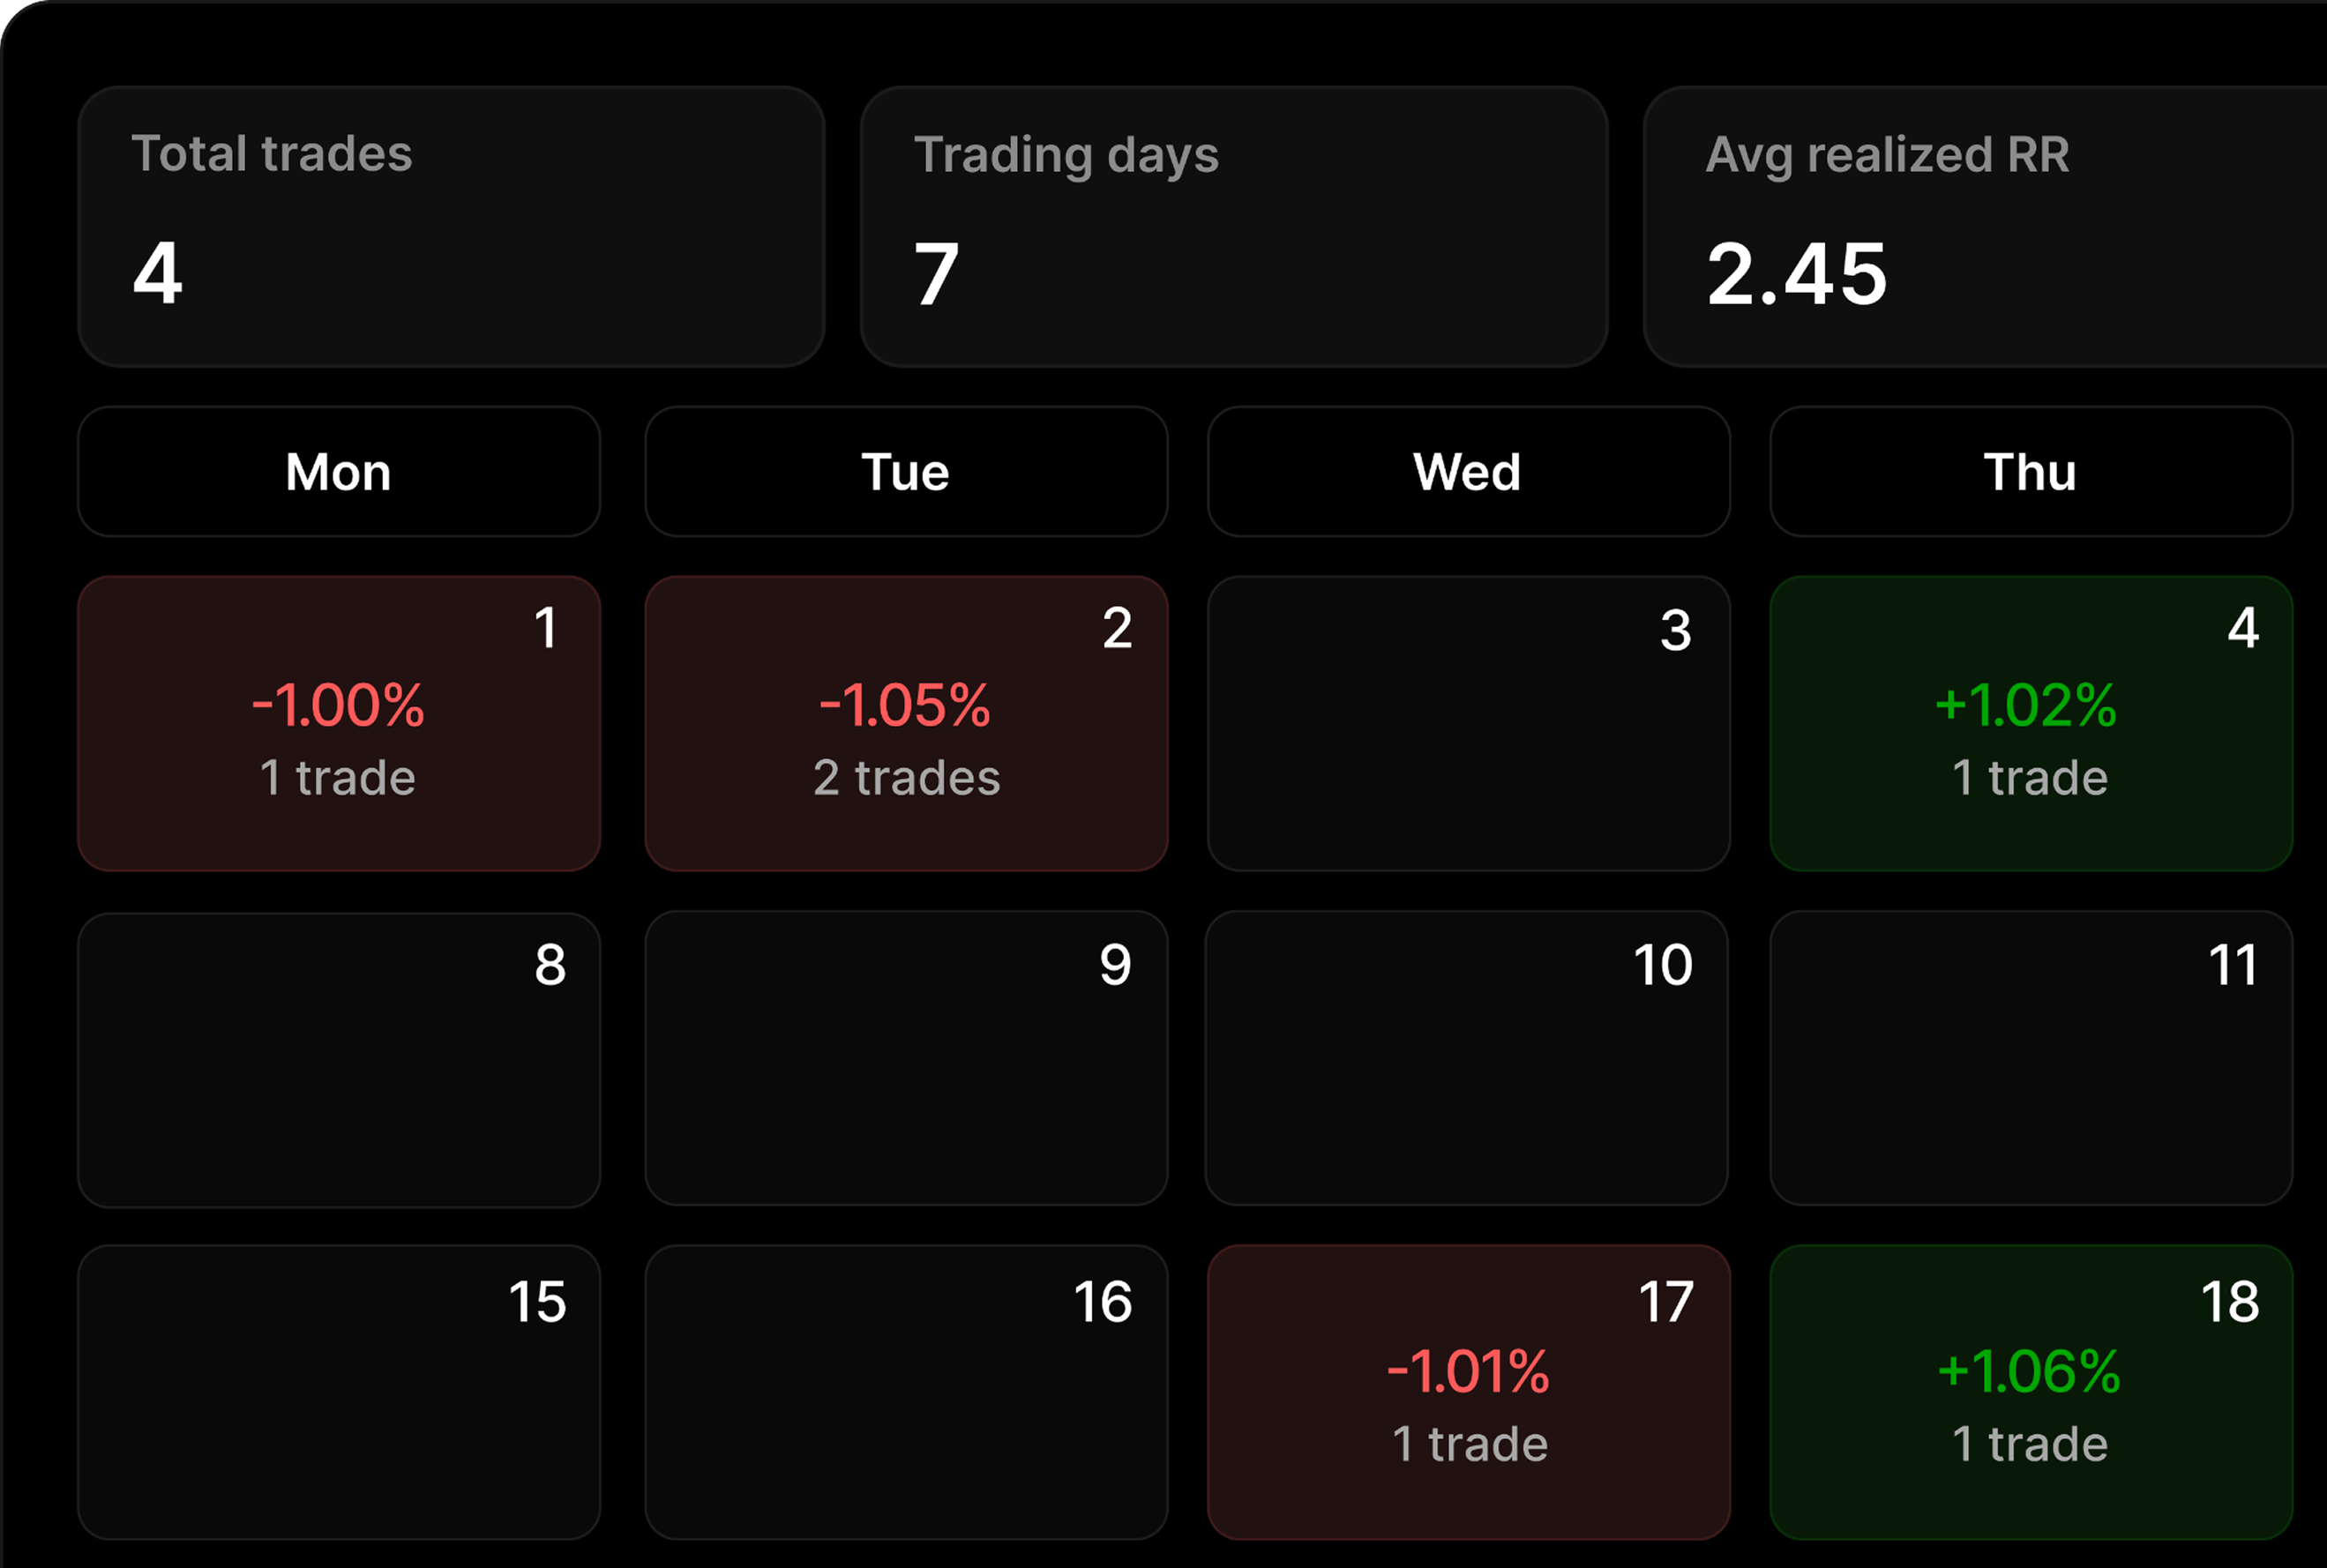Click the Total trades stat card
Viewport: 2327px width, 1568px height.
451,226
